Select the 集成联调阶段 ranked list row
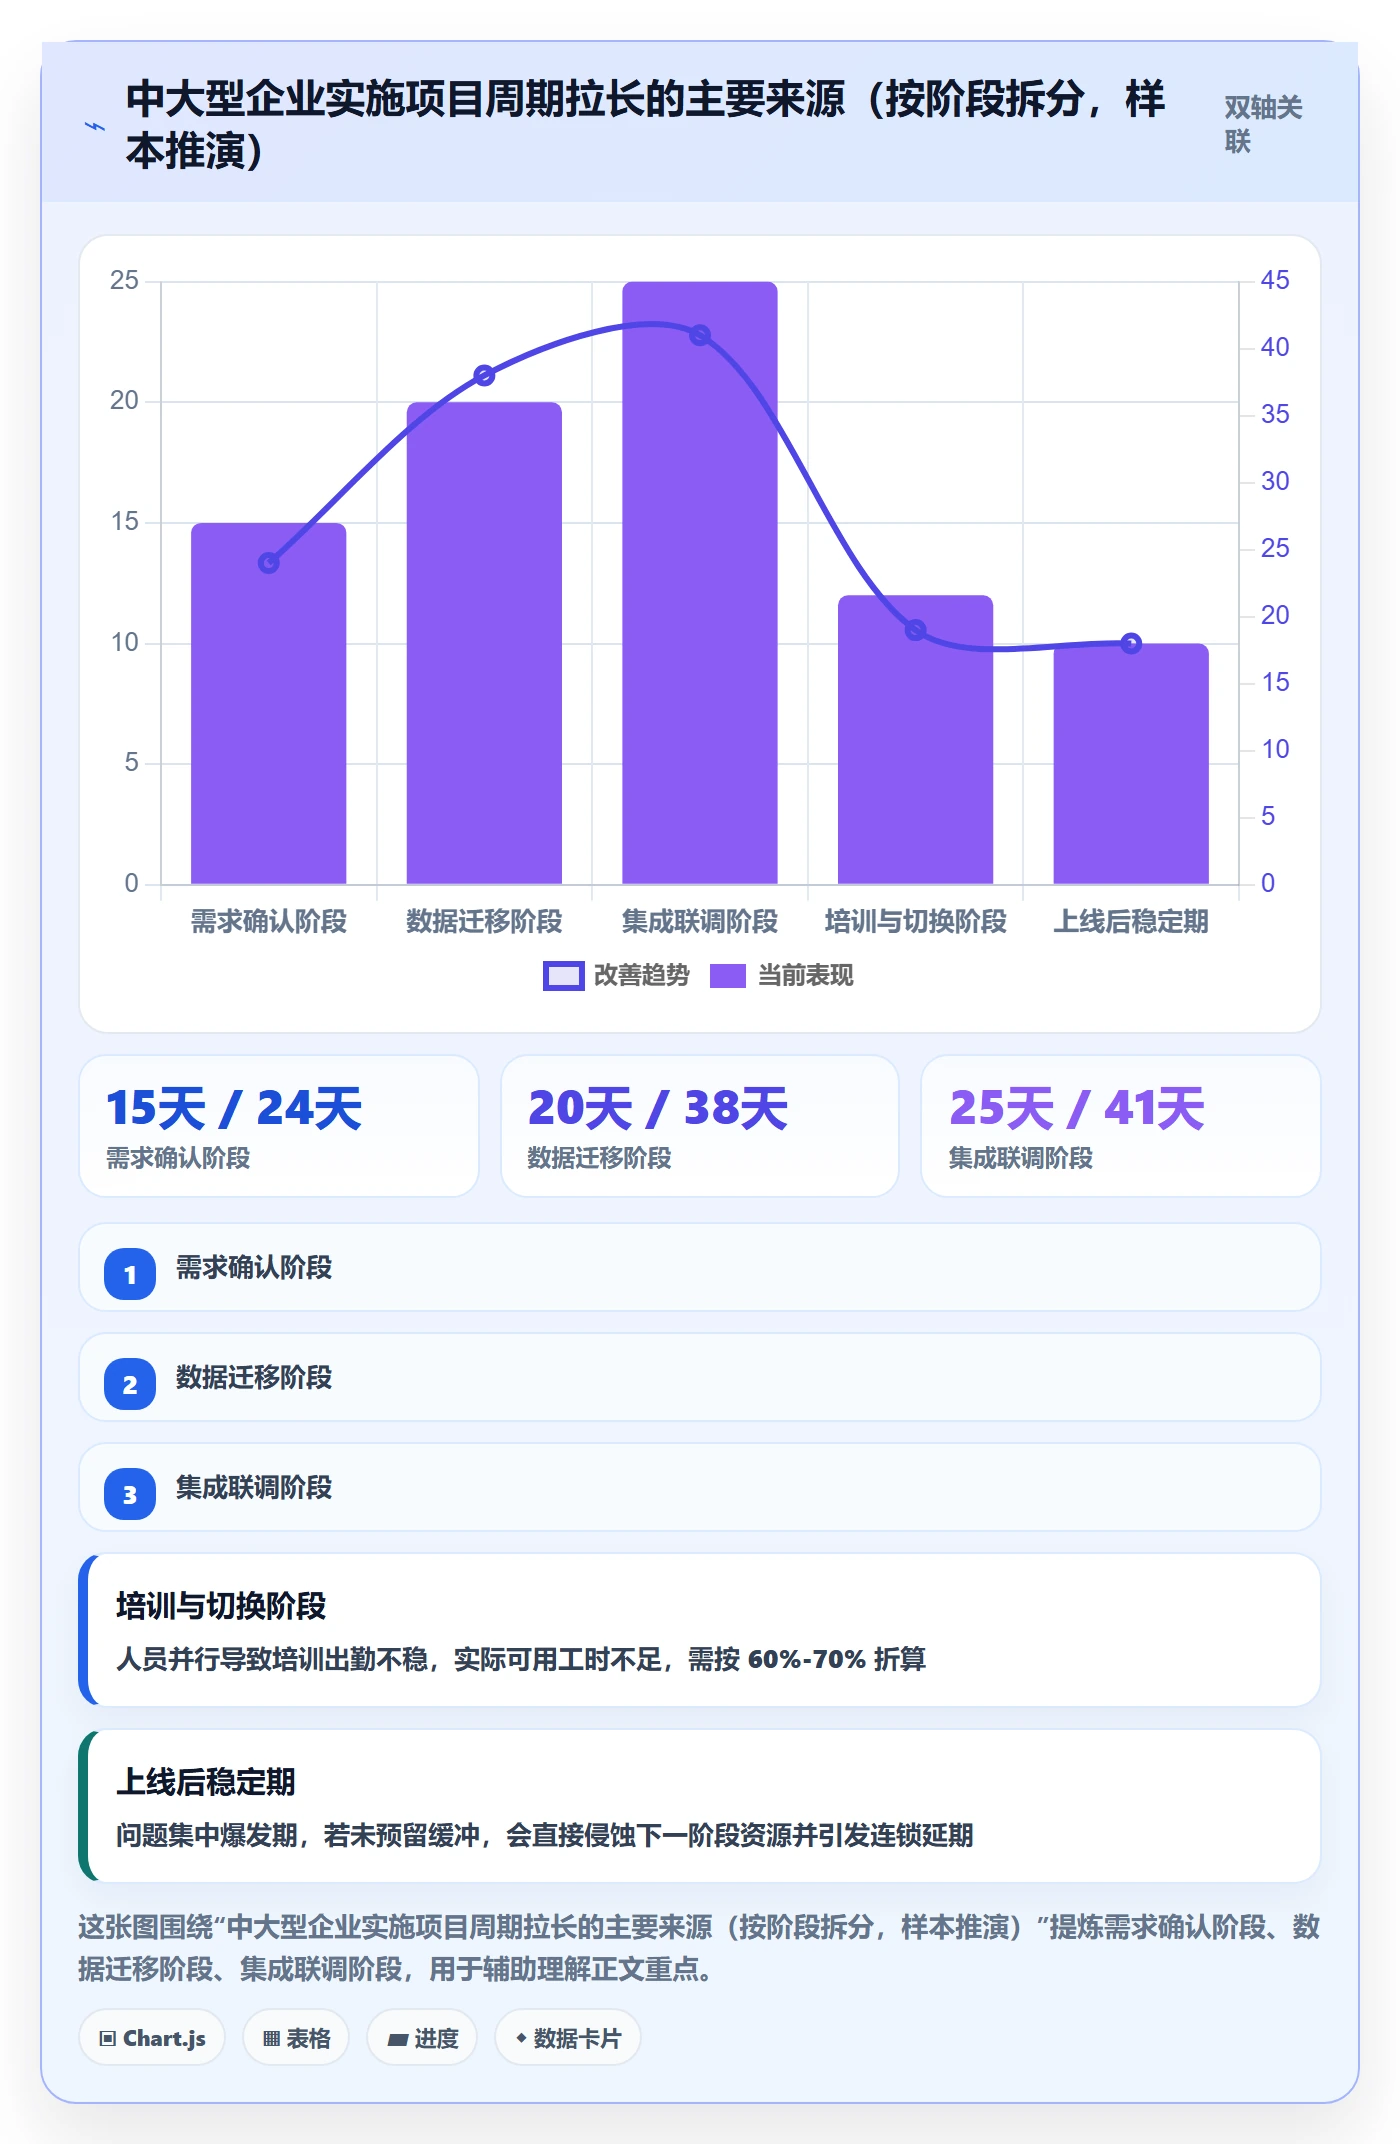 [x=700, y=1487]
